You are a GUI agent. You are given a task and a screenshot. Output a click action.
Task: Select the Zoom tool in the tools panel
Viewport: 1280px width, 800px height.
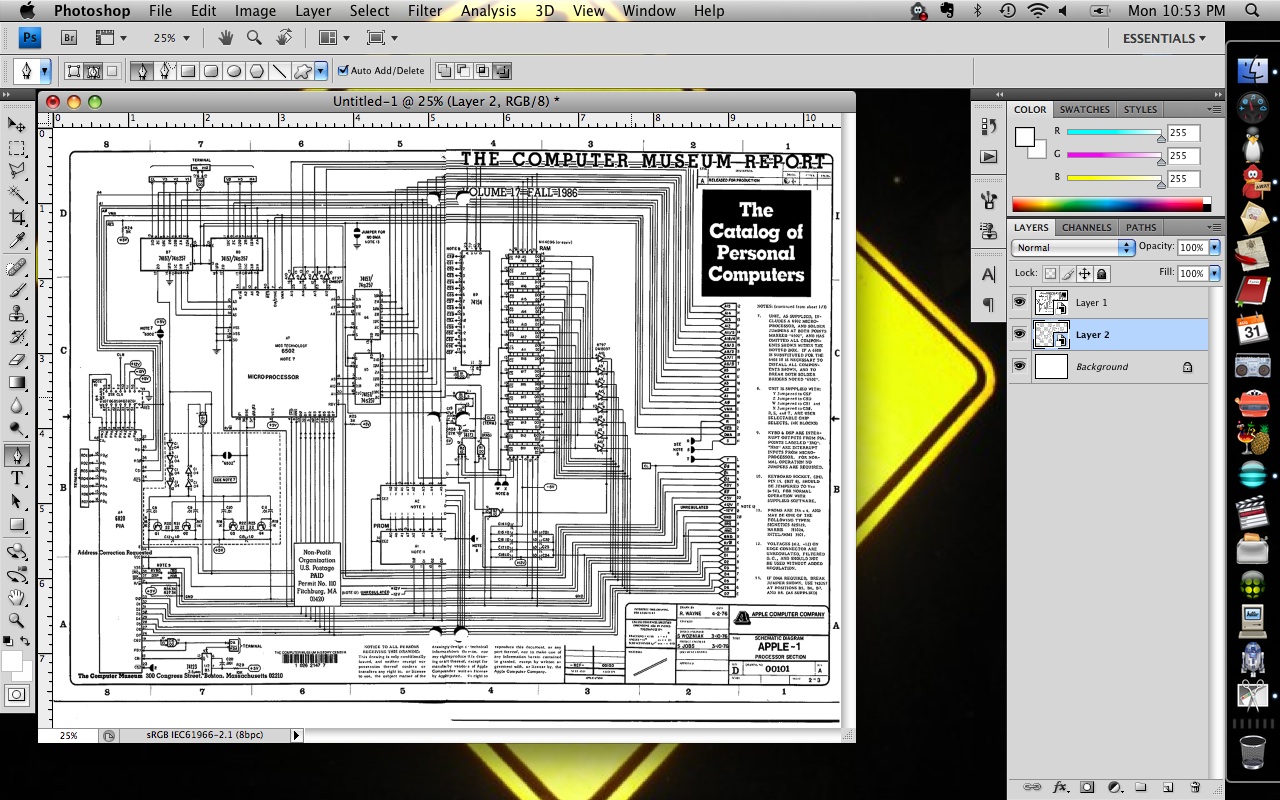click(x=17, y=620)
